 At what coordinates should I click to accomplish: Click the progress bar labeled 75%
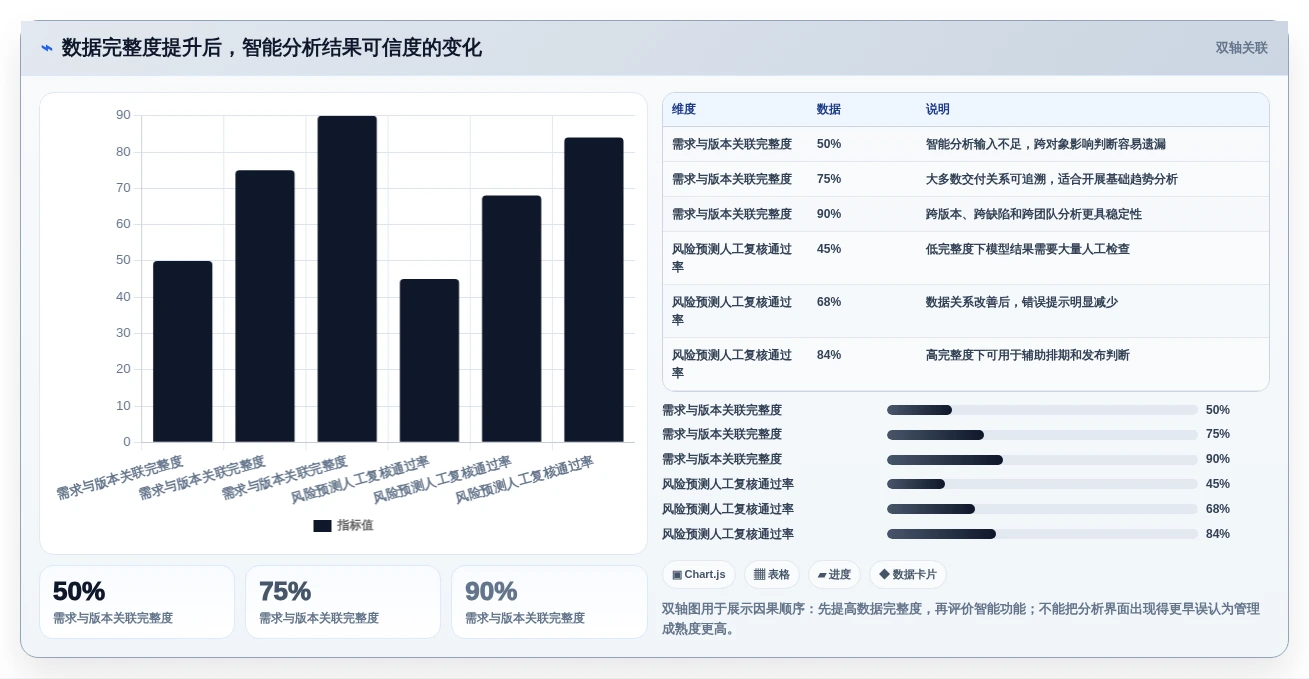1042,435
